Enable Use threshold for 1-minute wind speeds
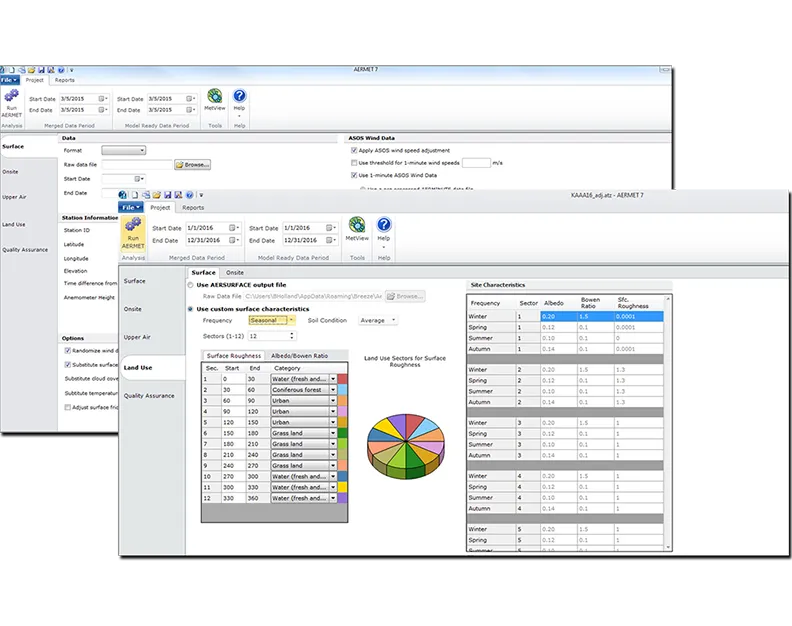The image size is (792, 626). point(353,162)
